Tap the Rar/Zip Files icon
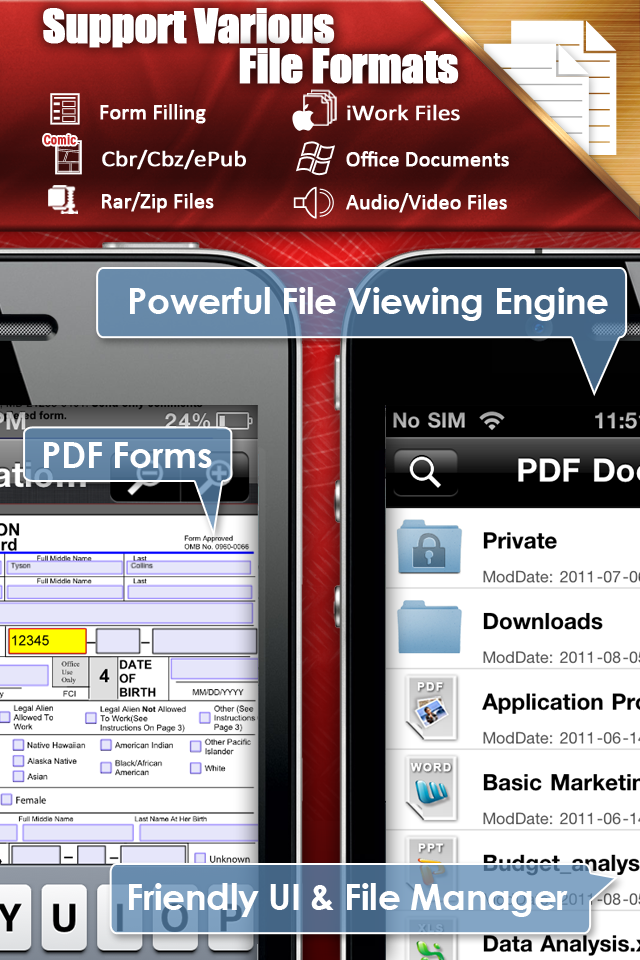Viewport: 640px width, 960px height. point(62,200)
